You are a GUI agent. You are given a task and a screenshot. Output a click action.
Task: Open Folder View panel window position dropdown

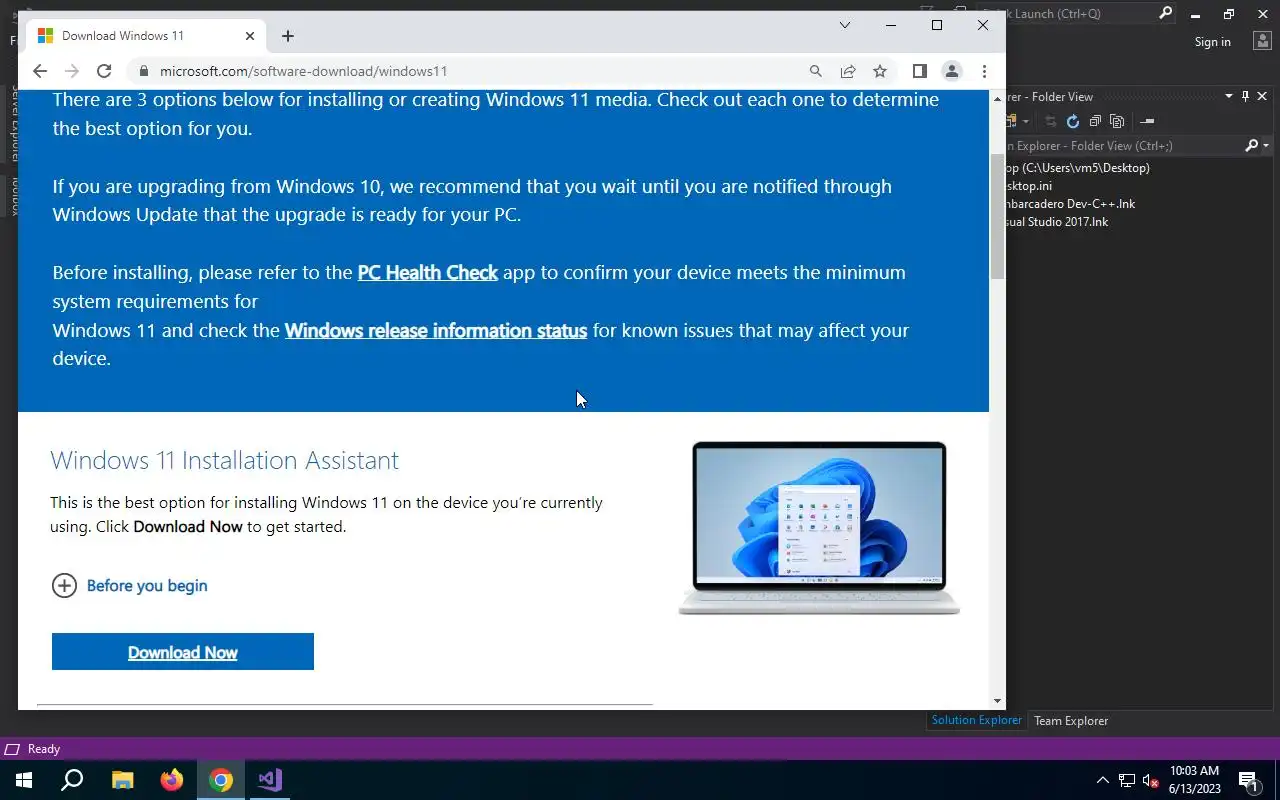coord(1229,96)
